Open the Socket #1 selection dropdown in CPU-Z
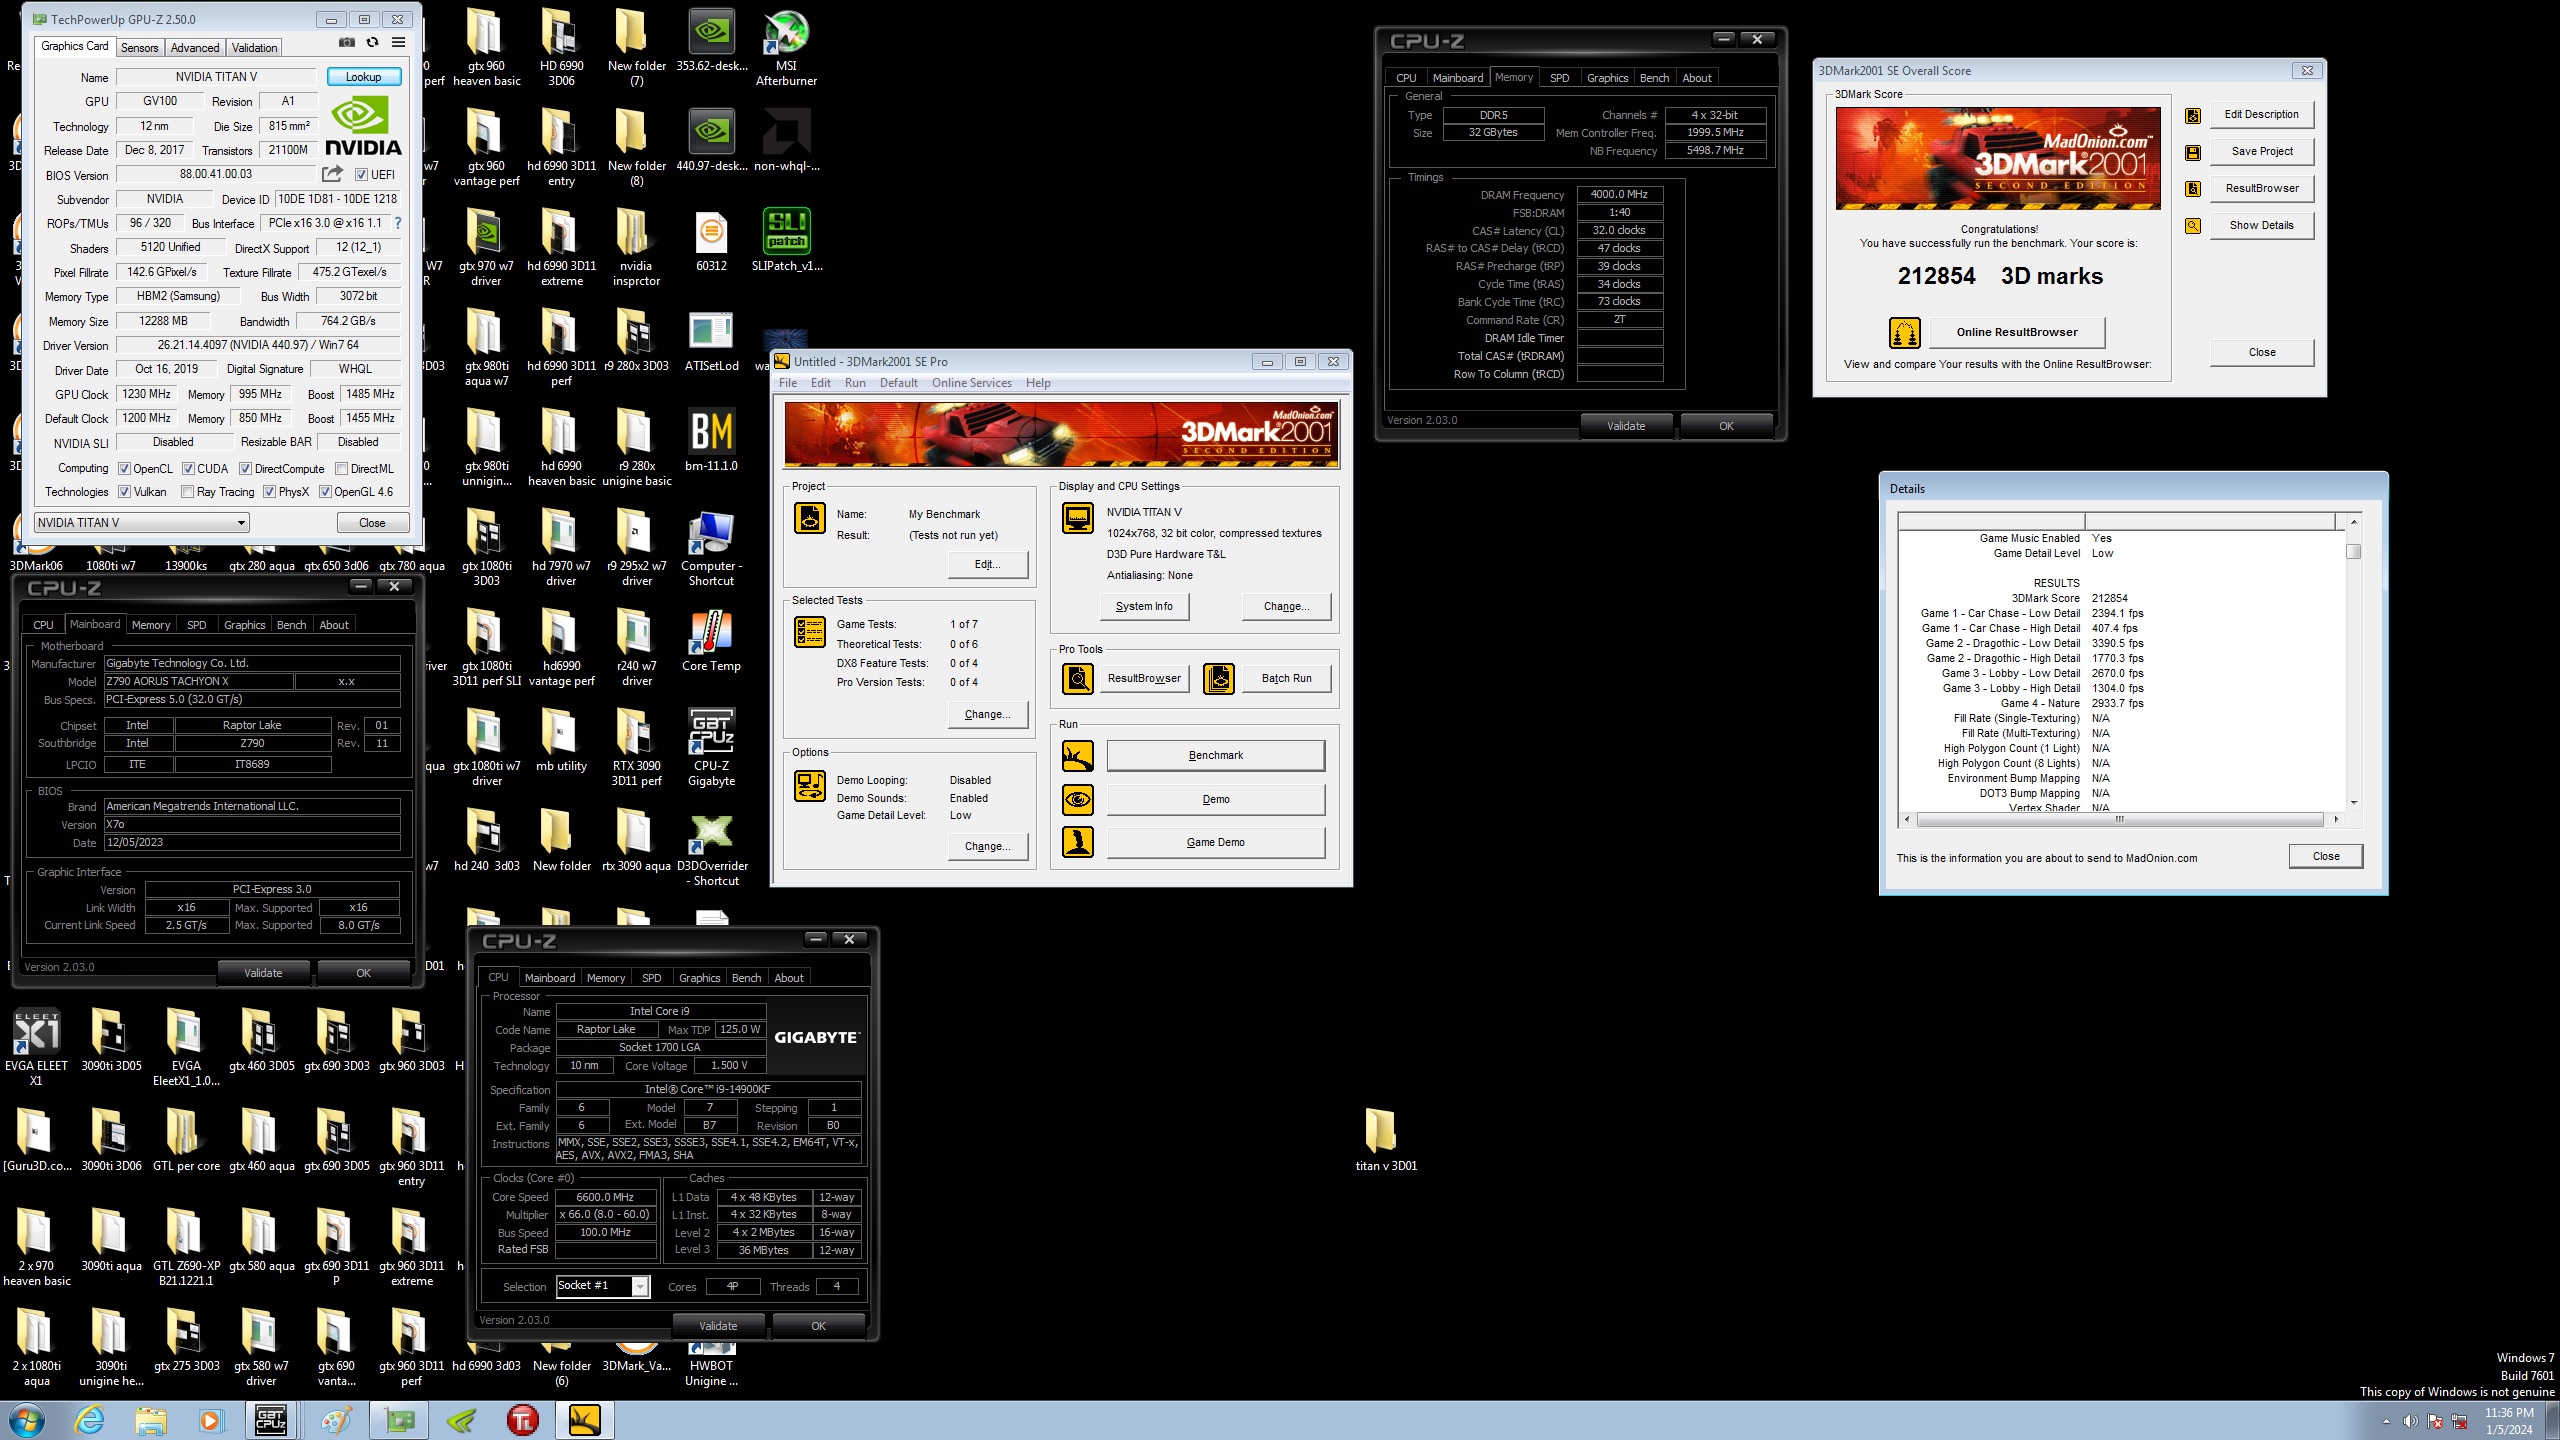The height and width of the screenshot is (1440, 2560). tap(603, 1286)
